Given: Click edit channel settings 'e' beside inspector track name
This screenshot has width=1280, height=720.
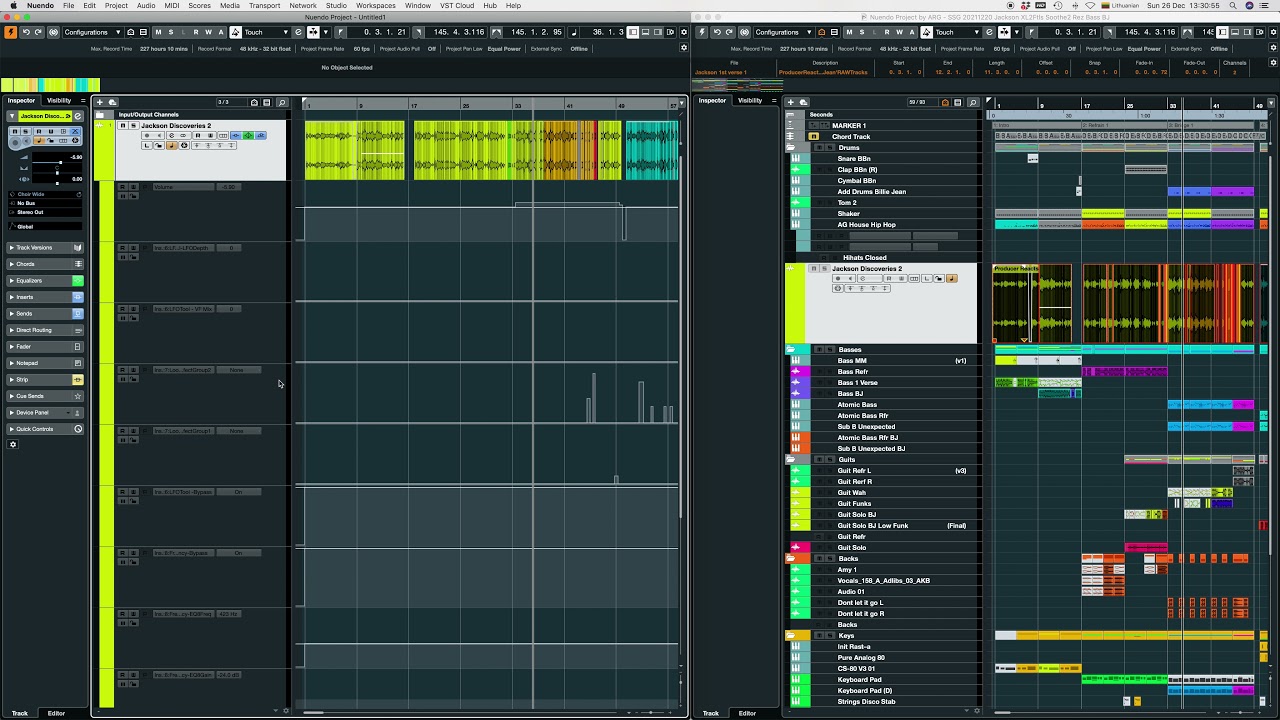Looking at the screenshot, I should click(x=78, y=116).
